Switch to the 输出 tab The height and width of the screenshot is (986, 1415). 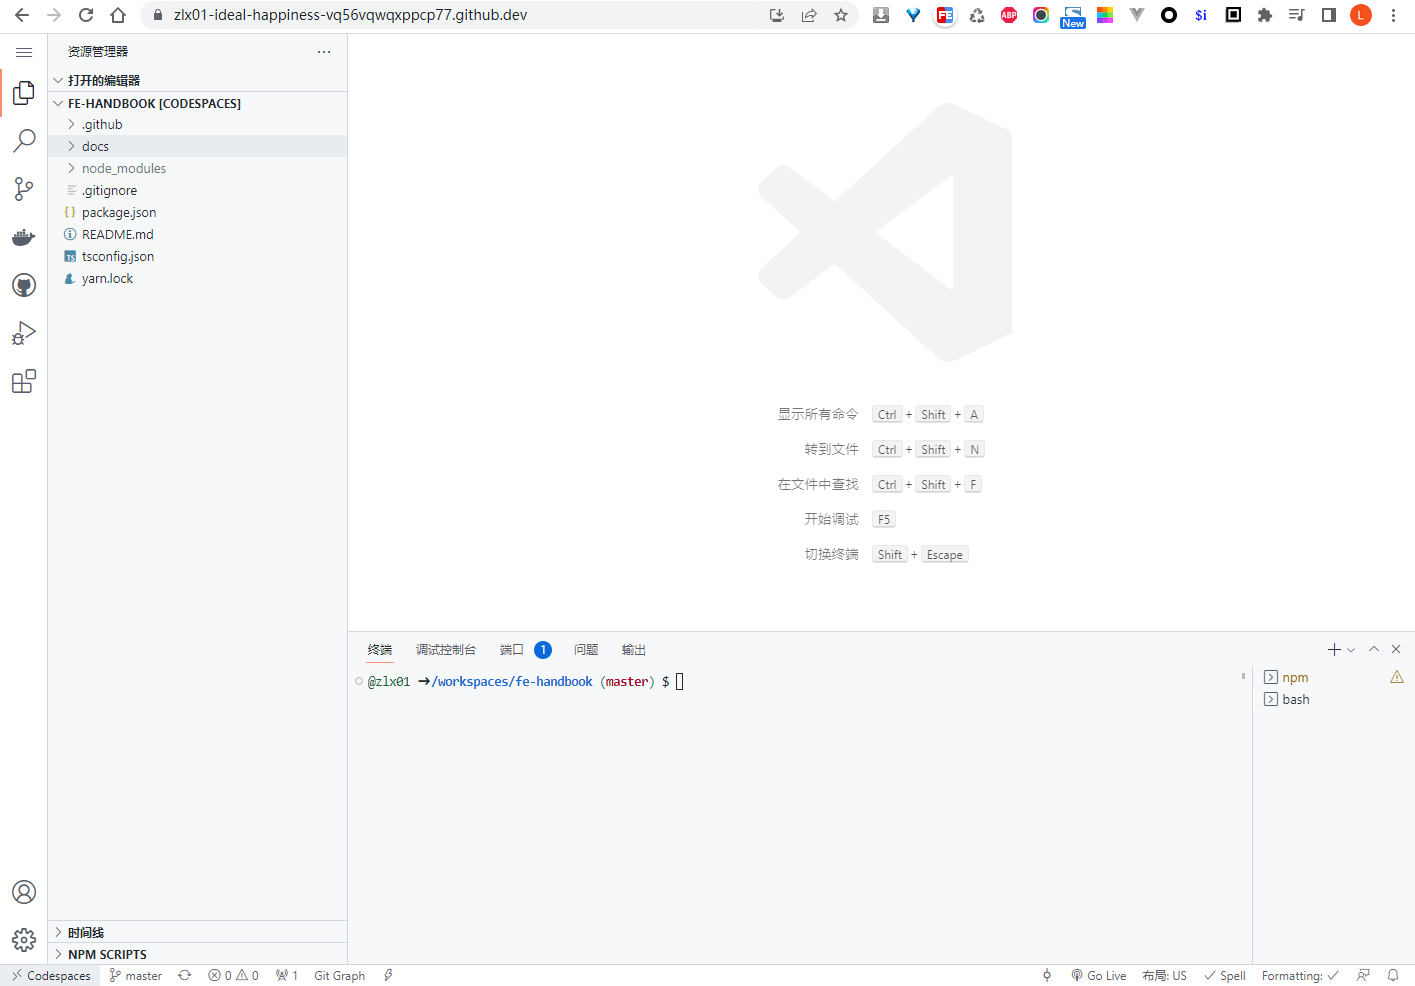coord(634,650)
